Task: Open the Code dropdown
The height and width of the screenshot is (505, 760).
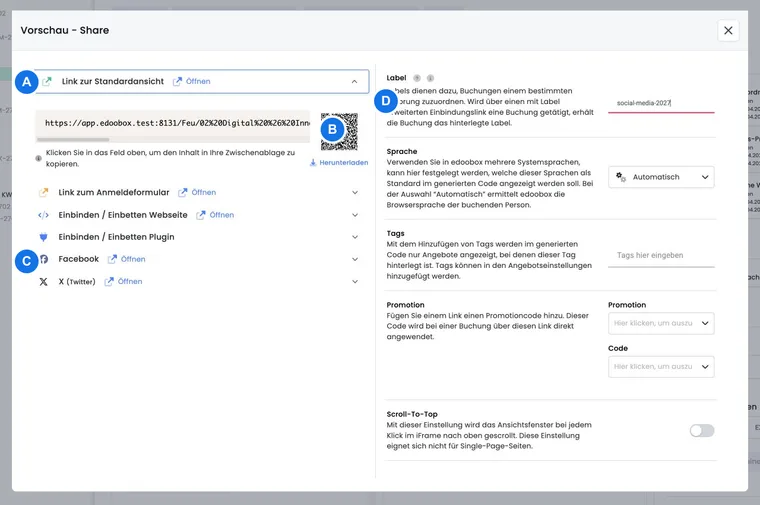Action: click(661, 367)
